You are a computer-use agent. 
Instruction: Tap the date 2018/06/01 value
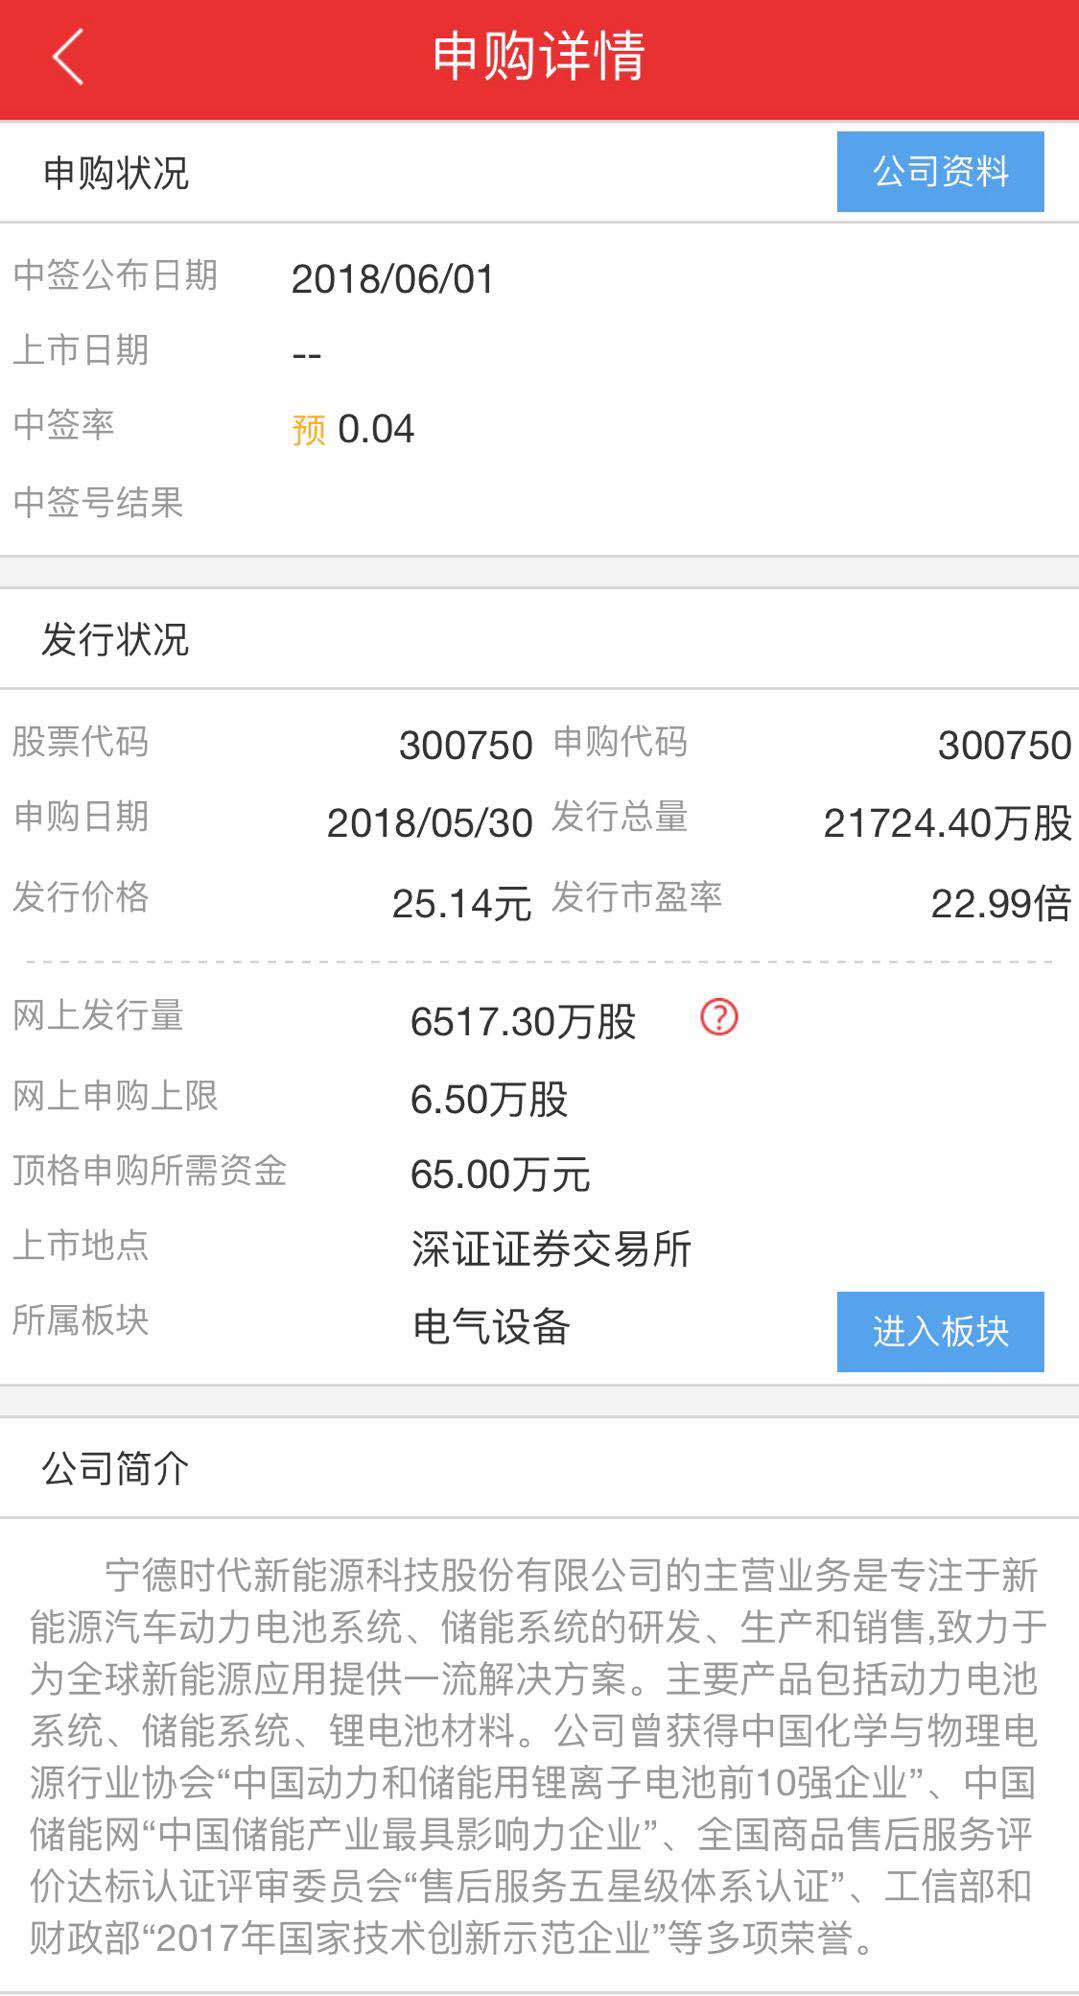393,279
